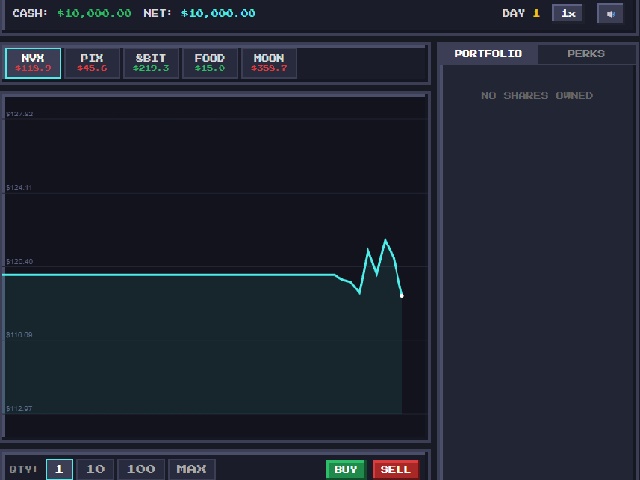Click the $124.11 chart axis label

(19, 188)
